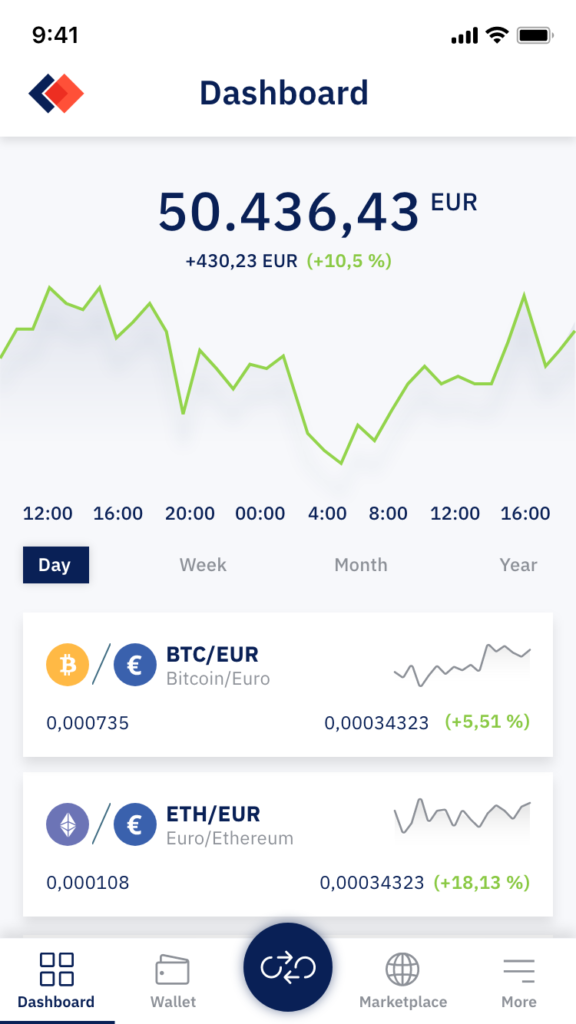
Task: Tap the Ethereum coin icon
Action: pyautogui.click(x=67, y=825)
